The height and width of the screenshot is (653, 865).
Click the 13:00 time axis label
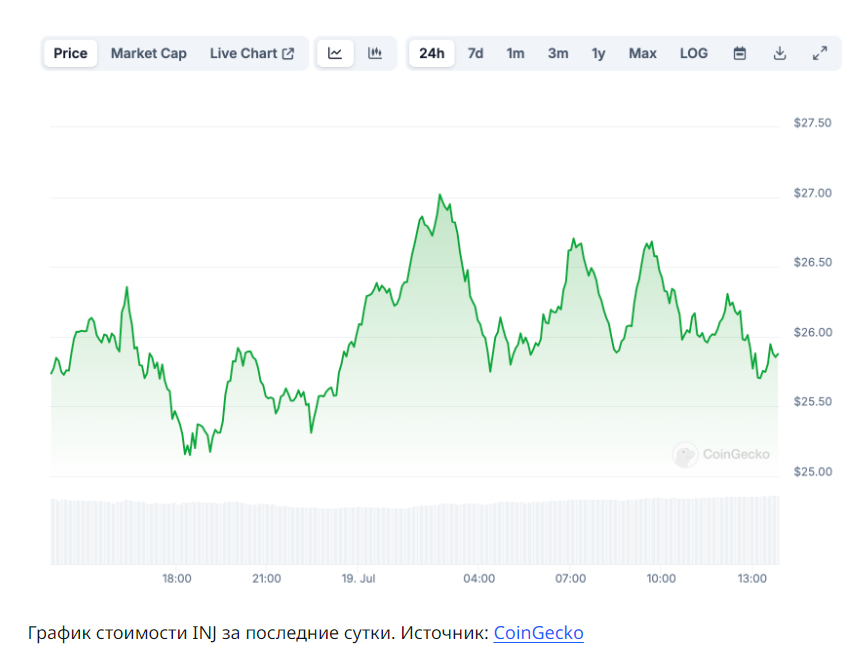tap(752, 579)
